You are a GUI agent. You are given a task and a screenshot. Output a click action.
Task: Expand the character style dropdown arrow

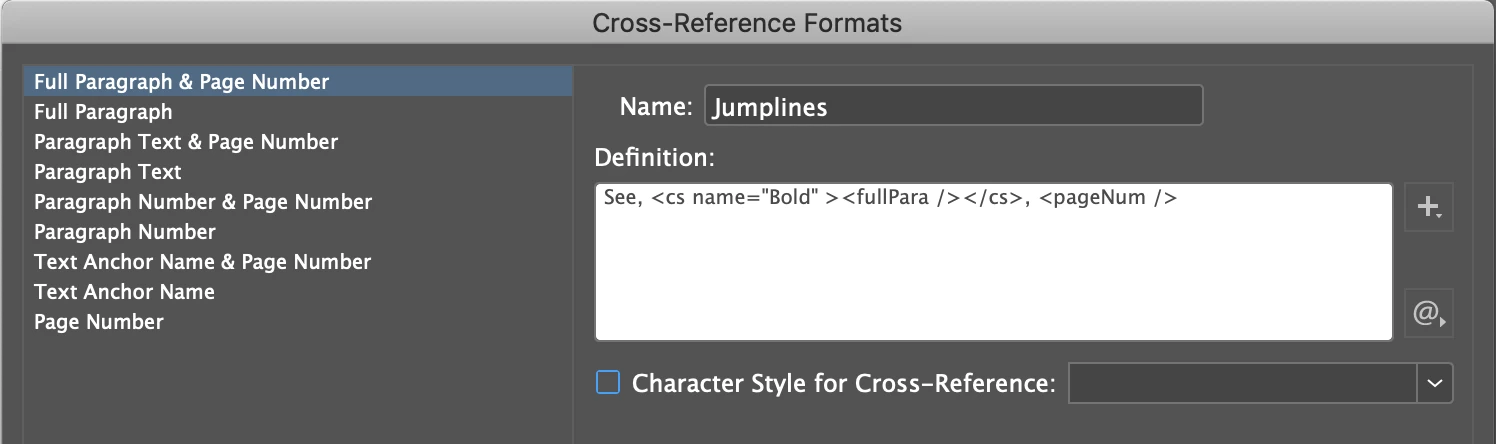click(x=1434, y=383)
